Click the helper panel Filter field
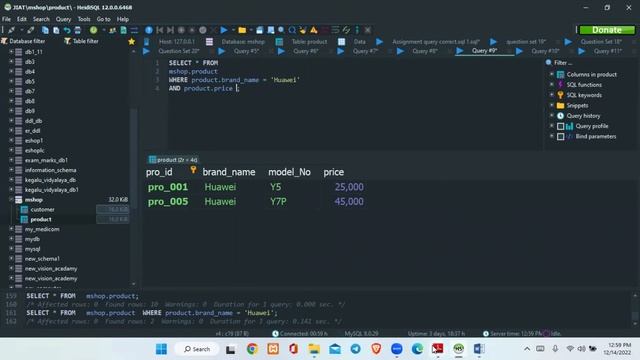 (x=592, y=63)
